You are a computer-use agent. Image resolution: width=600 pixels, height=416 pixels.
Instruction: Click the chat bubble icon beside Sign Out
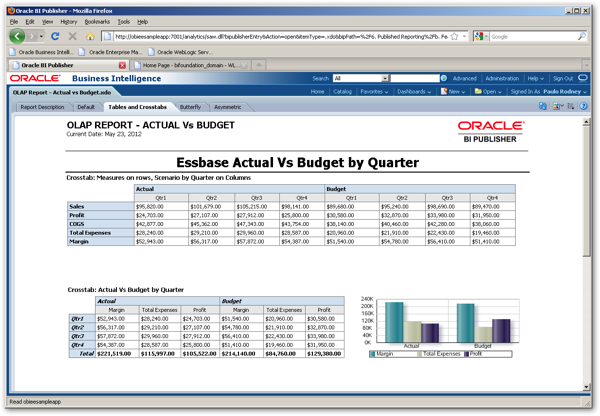coord(582,78)
